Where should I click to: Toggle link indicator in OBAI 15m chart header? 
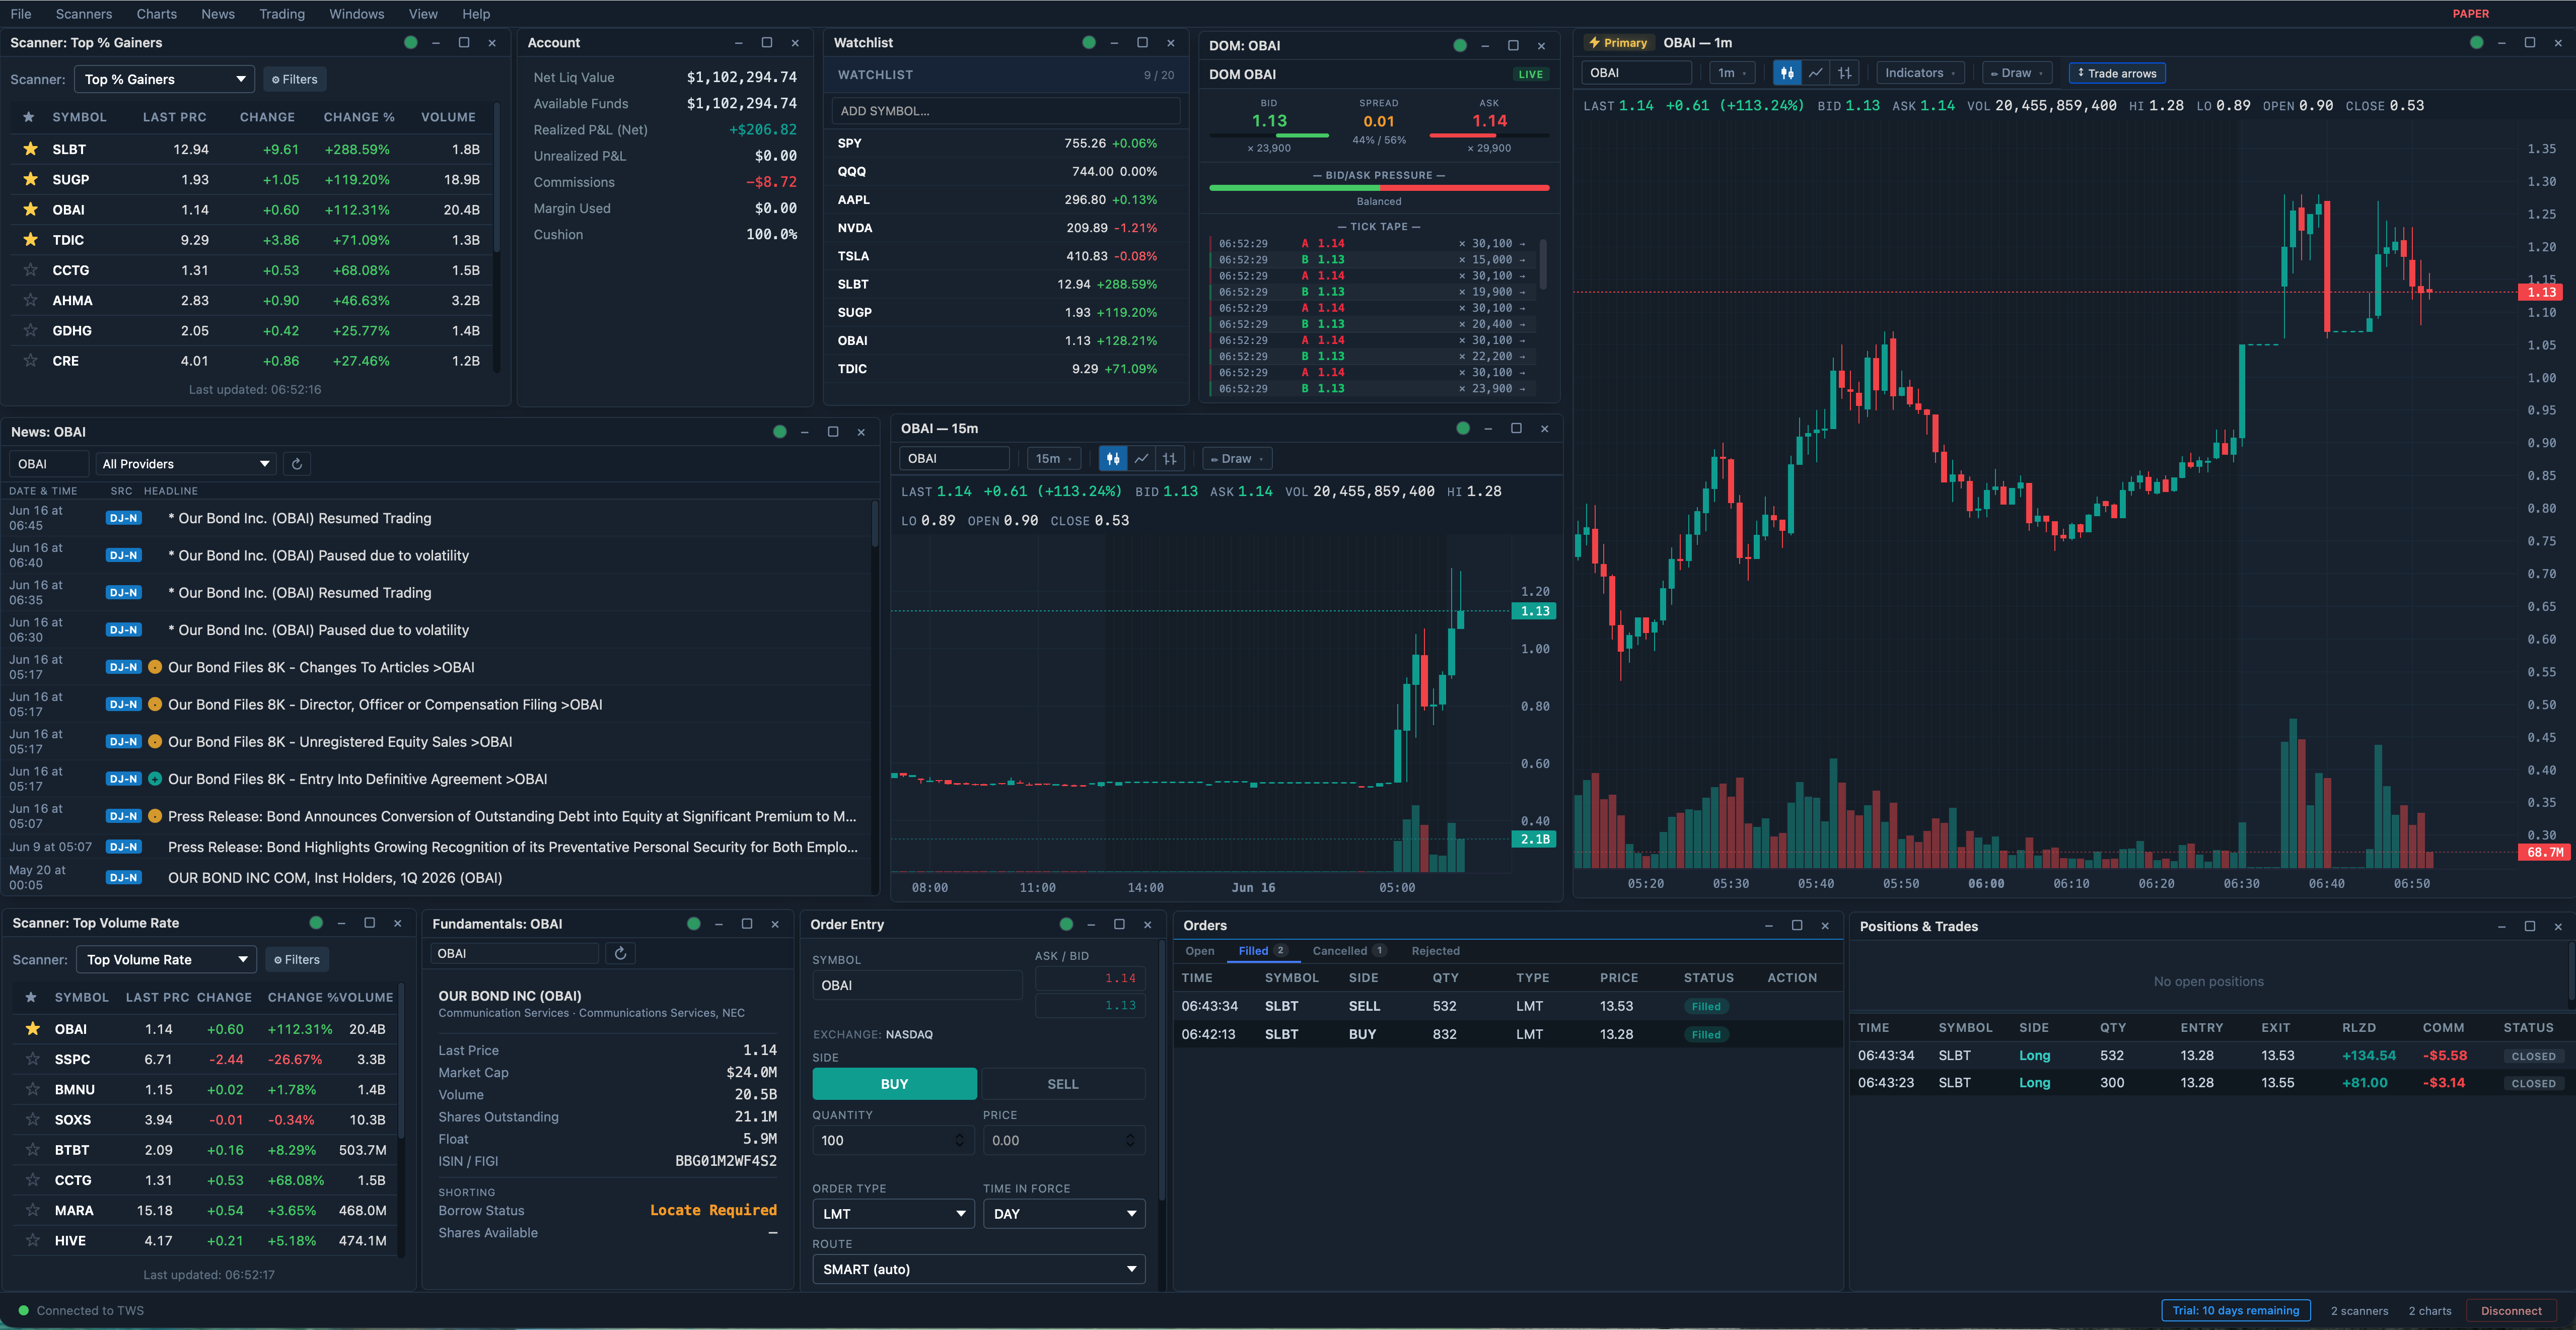(1463, 428)
